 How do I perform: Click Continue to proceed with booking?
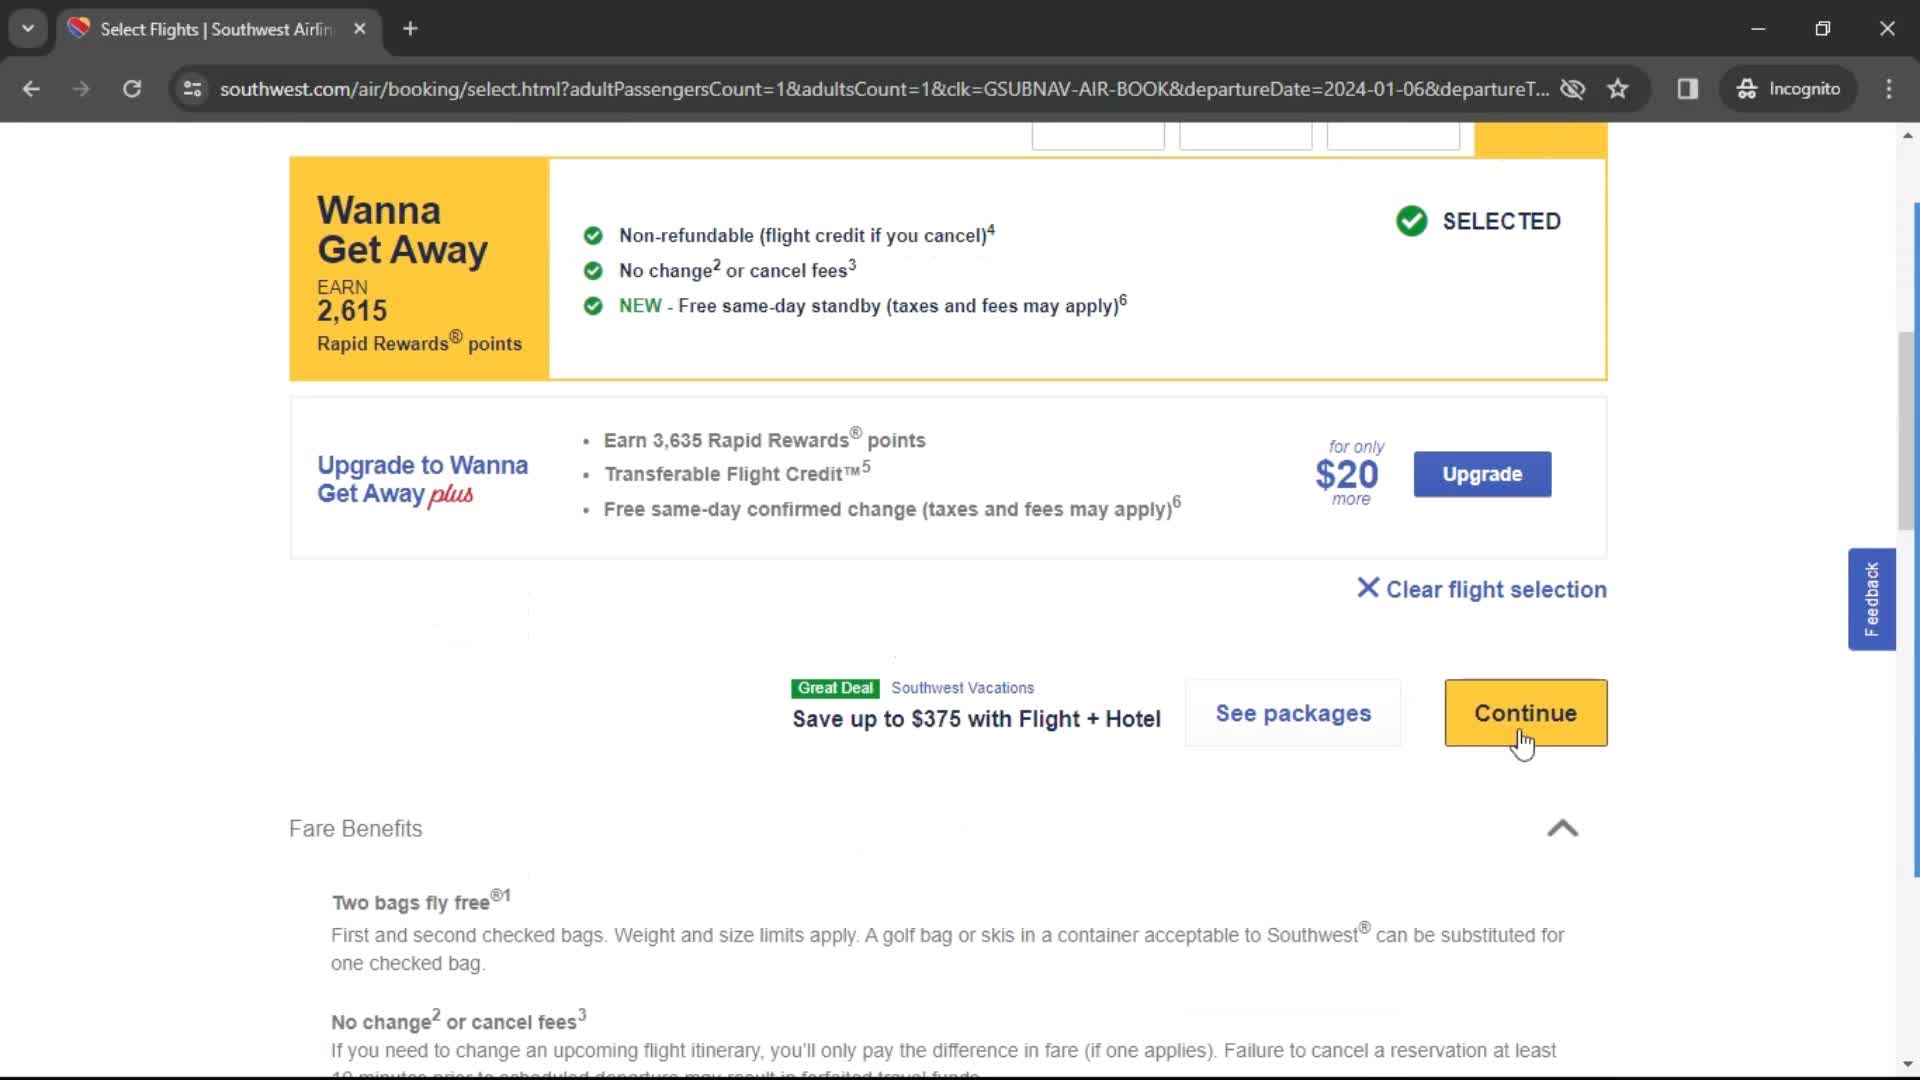(x=1526, y=713)
